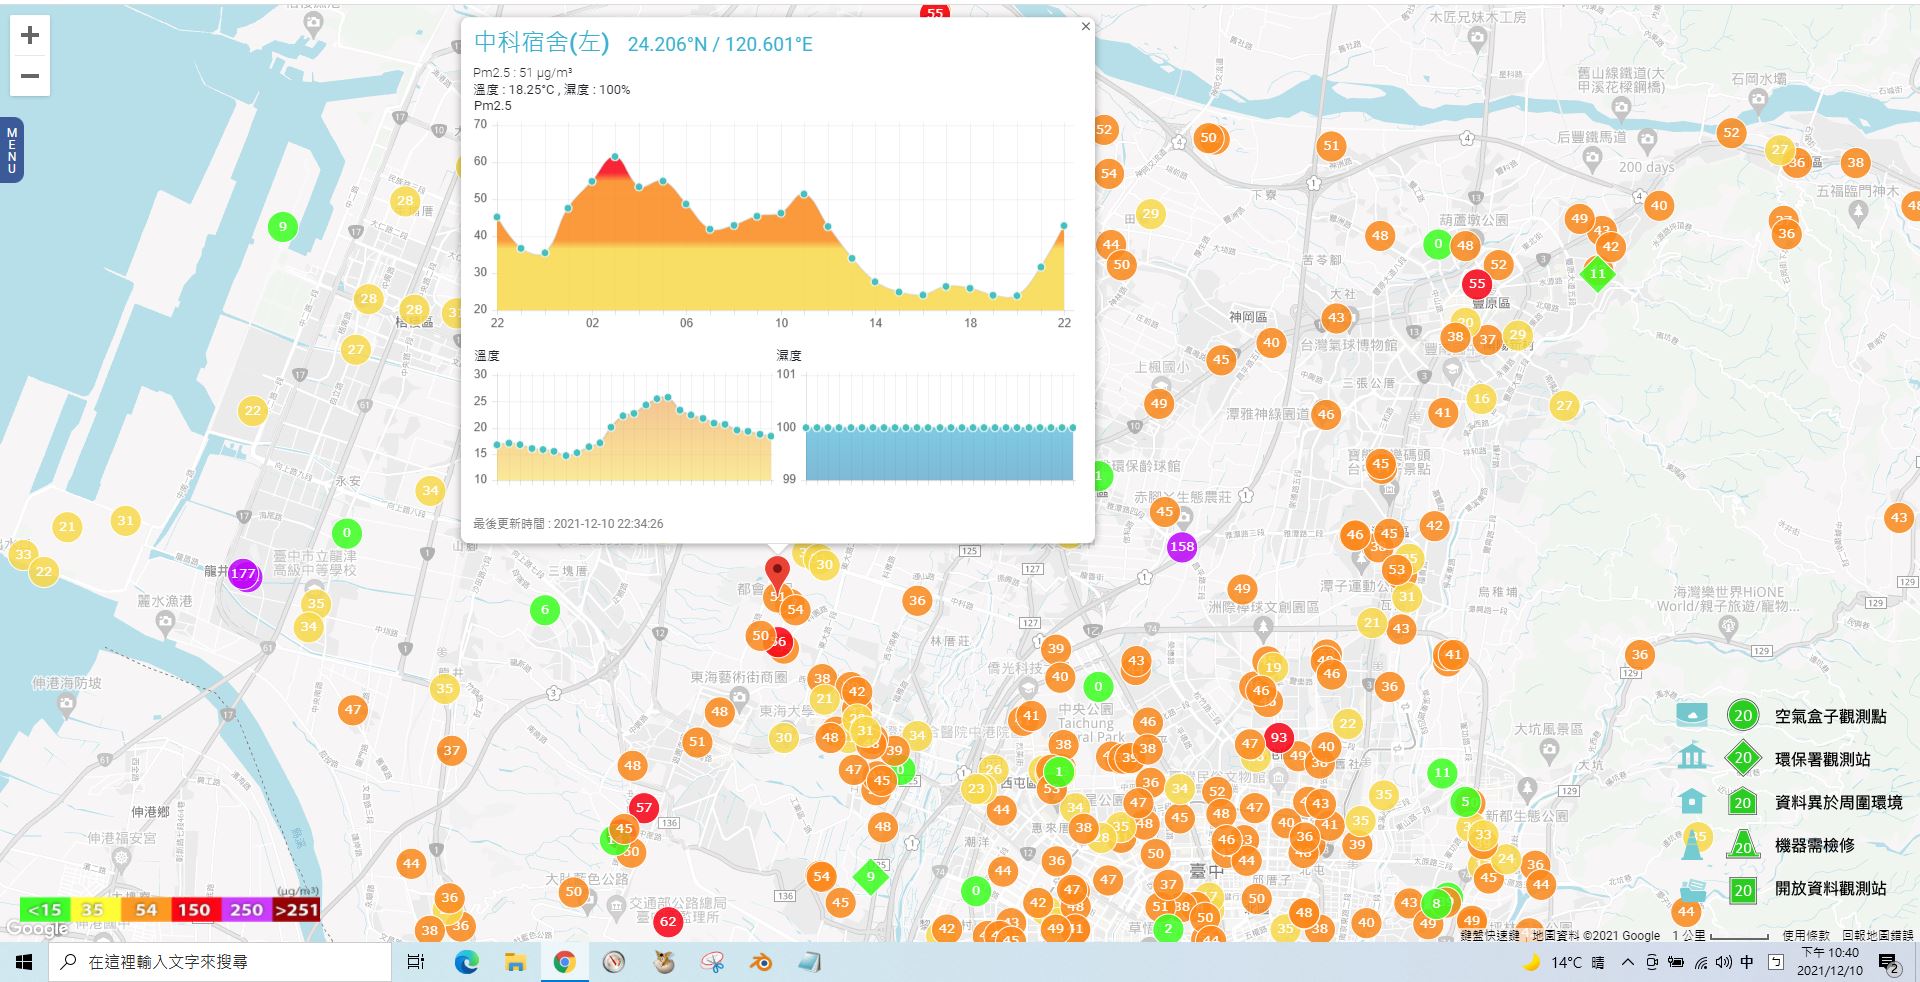Click the purple 250 legend color swatch
This screenshot has height=982, width=1920.
pyautogui.click(x=246, y=910)
